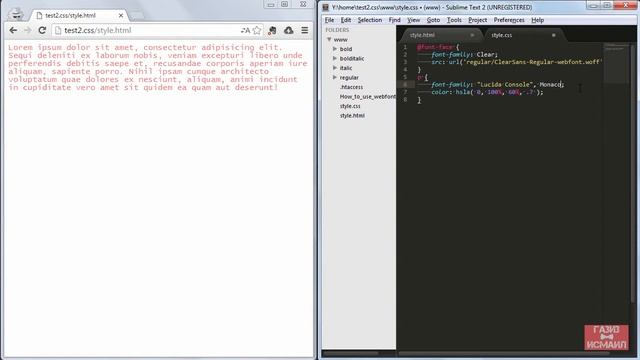Open .htaccess file in sidebar
The image size is (640, 360).
coord(351,87)
